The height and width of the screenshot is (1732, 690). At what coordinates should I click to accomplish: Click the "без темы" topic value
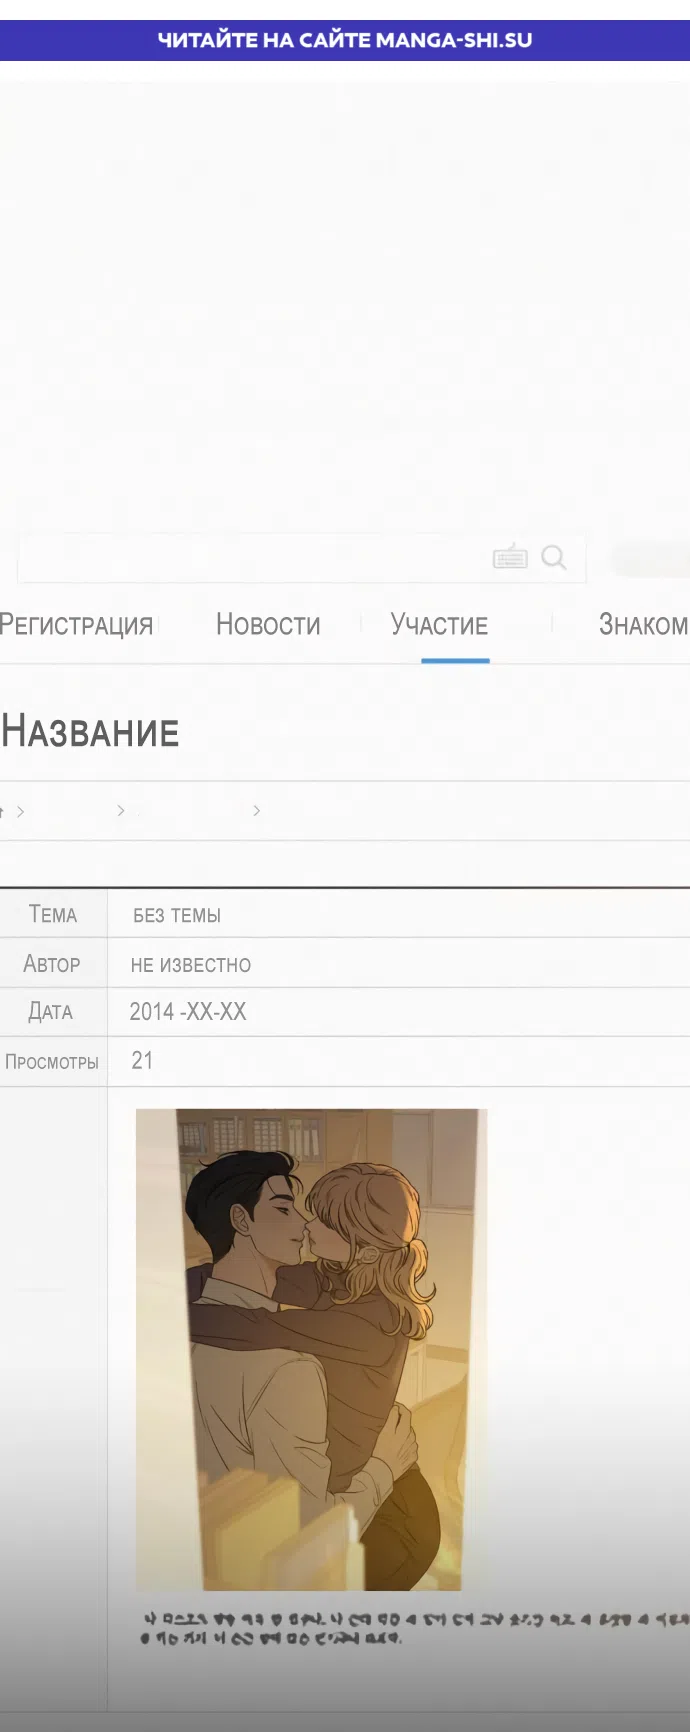click(x=177, y=915)
